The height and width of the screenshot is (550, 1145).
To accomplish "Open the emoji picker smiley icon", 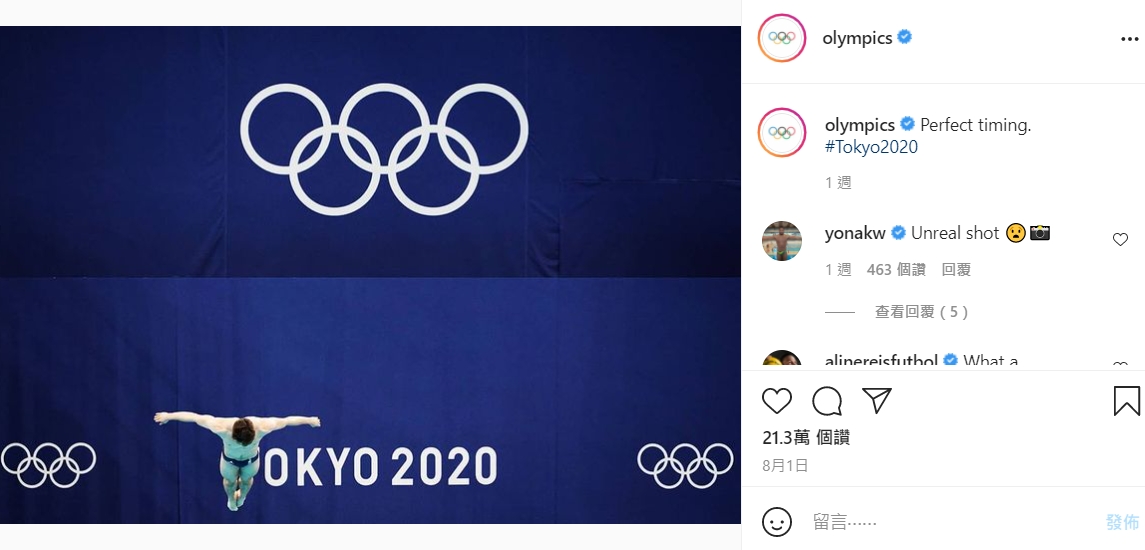I will [x=777, y=522].
